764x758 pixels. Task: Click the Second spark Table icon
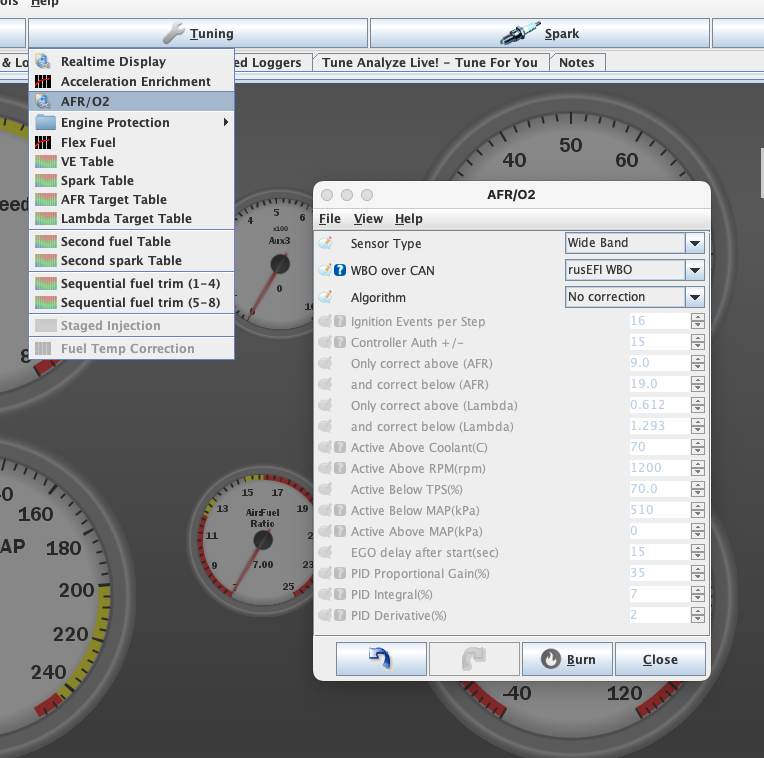(46, 260)
